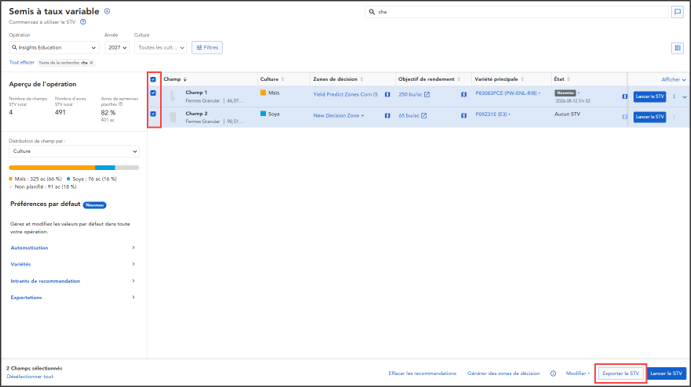Open P09231E (E3) variety dropdown for Champ 2

(493, 114)
